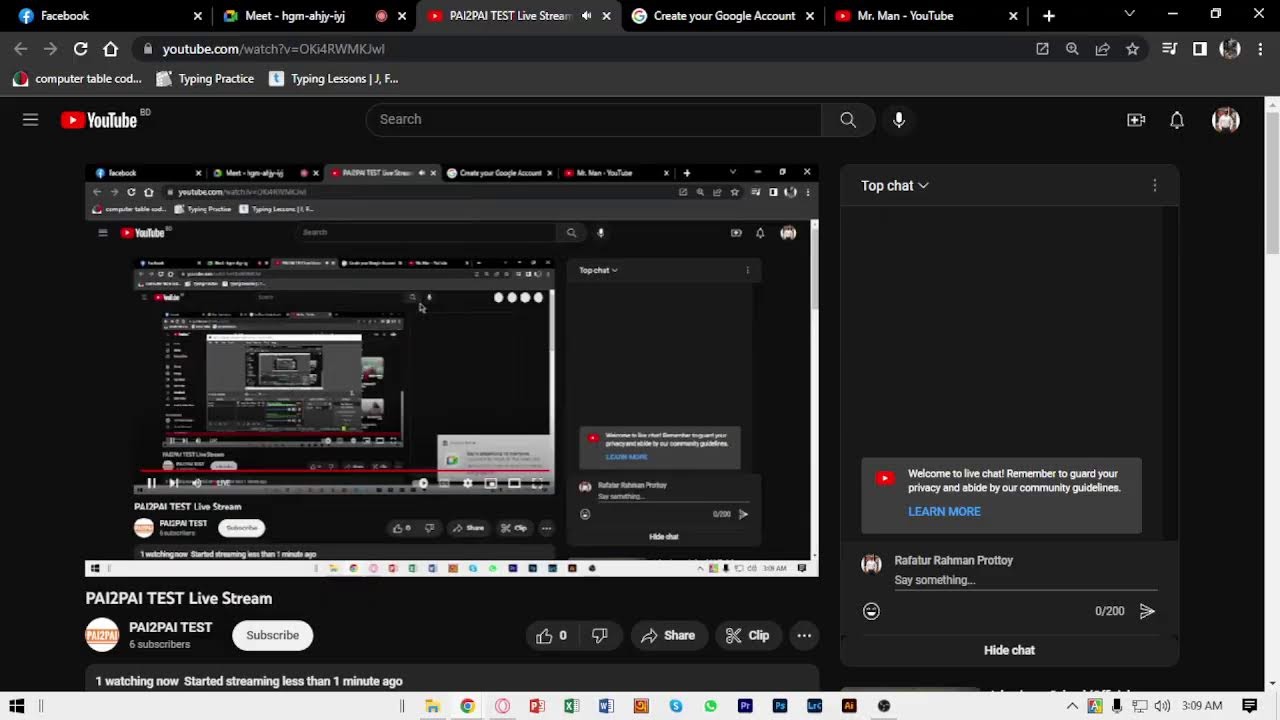The width and height of the screenshot is (1280, 720).
Task: Open File Explorer from the taskbar
Action: pyautogui.click(x=432, y=706)
